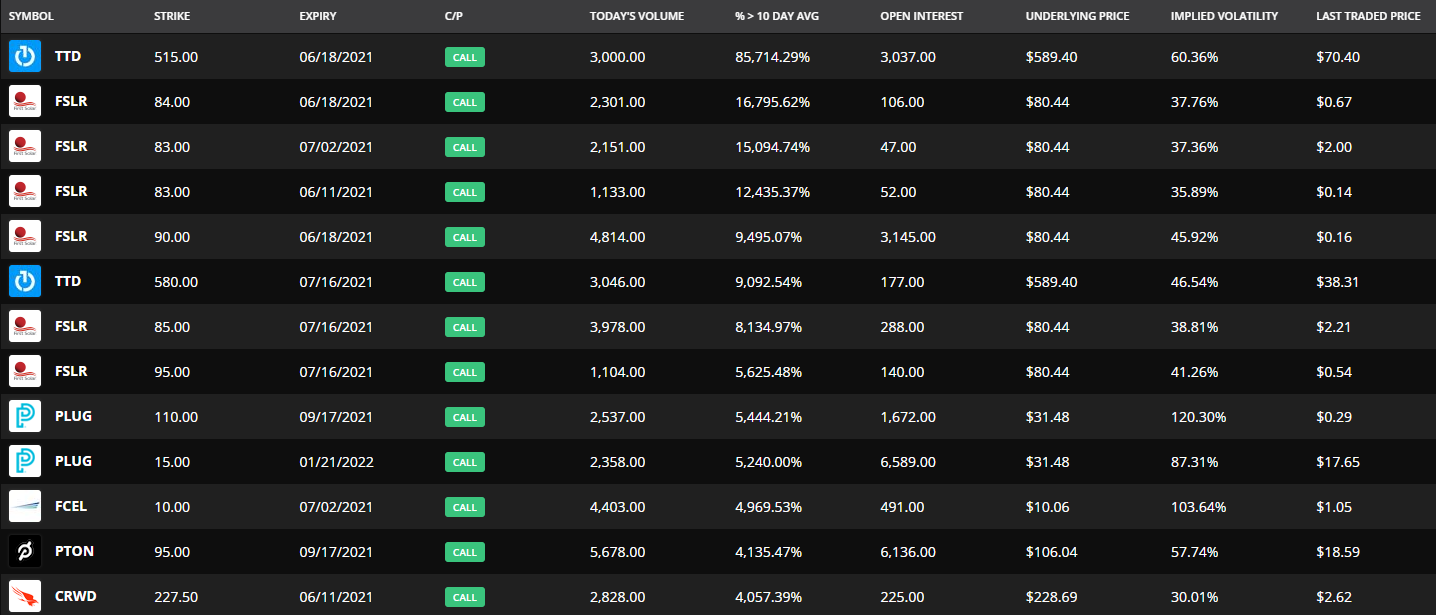1436x615 pixels.
Task: Sort by IMPLIED VOLATILITY header
Action: pyautogui.click(x=1225, y=17)
